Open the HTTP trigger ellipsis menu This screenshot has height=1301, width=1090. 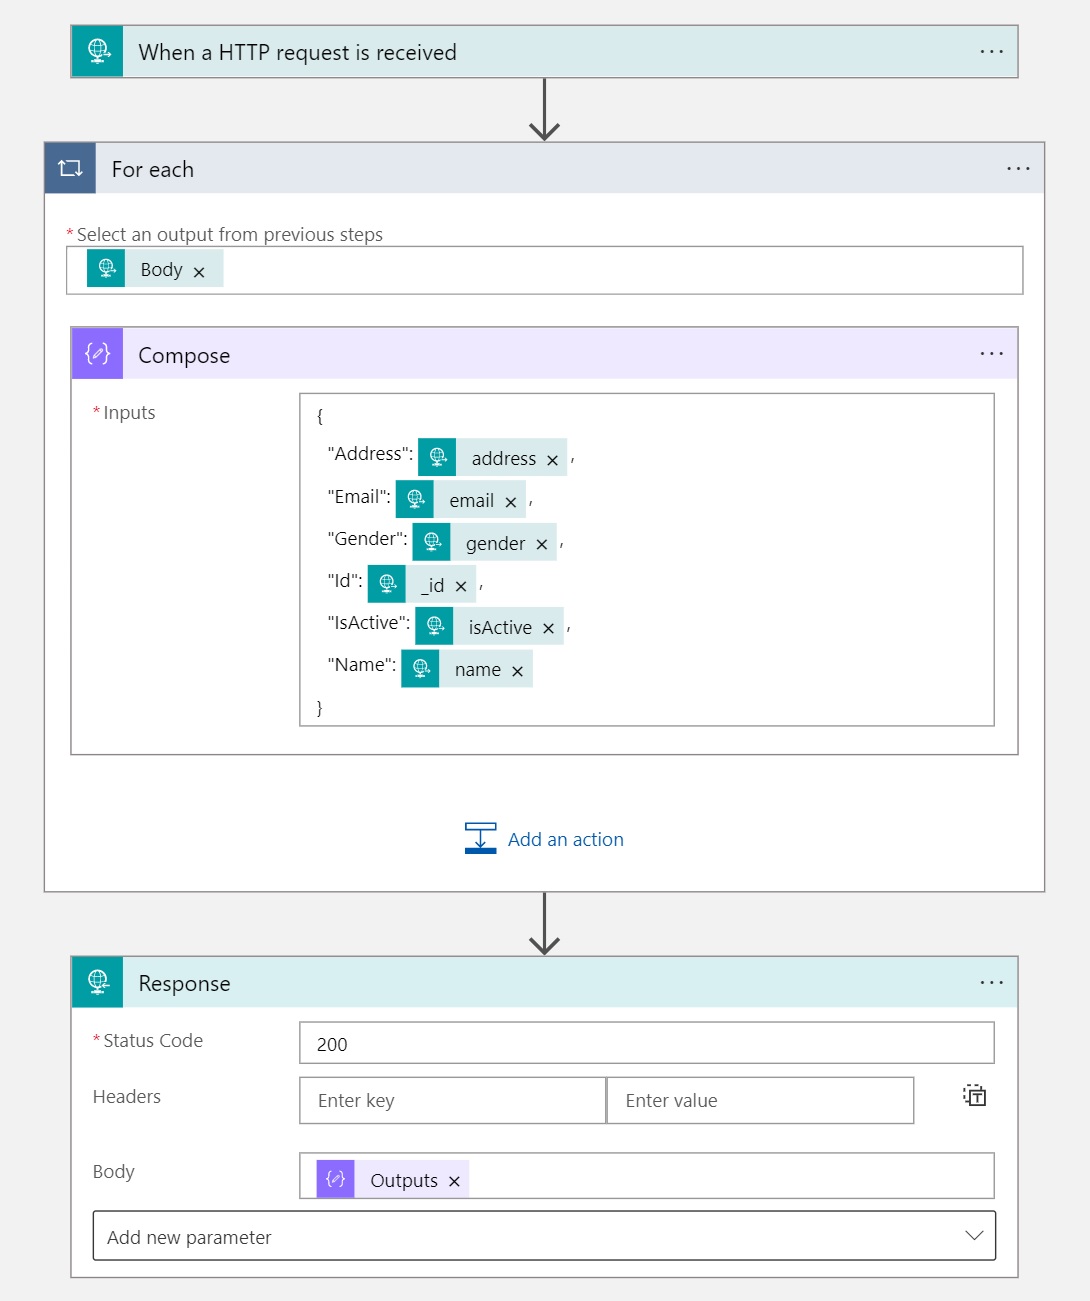(x=991, y=52)
